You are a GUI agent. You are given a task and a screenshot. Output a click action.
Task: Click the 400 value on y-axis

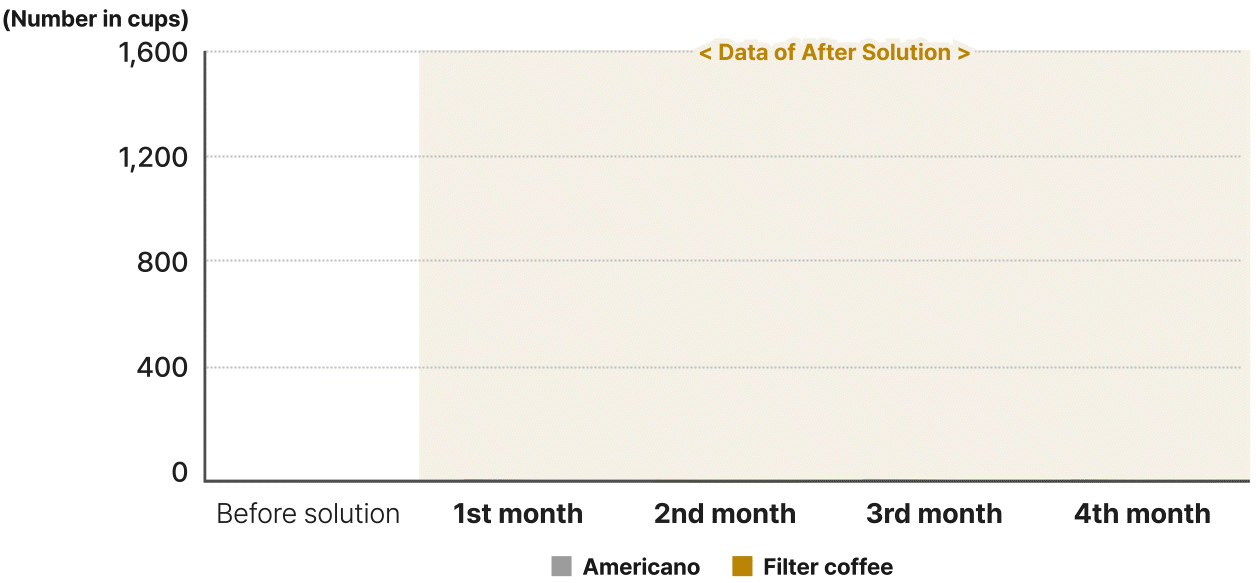162,368
